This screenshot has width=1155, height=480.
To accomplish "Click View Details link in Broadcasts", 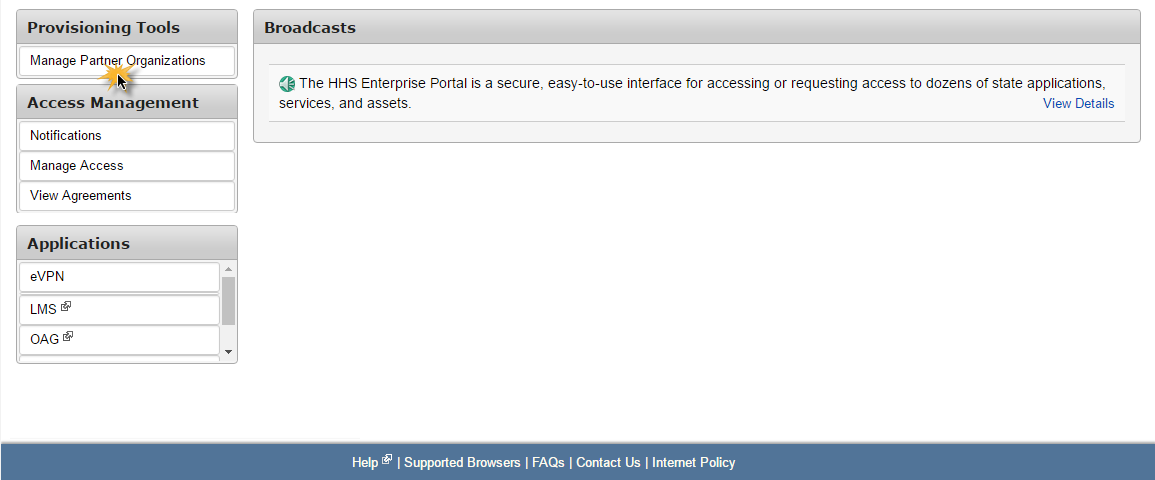I will point(1078,104).
